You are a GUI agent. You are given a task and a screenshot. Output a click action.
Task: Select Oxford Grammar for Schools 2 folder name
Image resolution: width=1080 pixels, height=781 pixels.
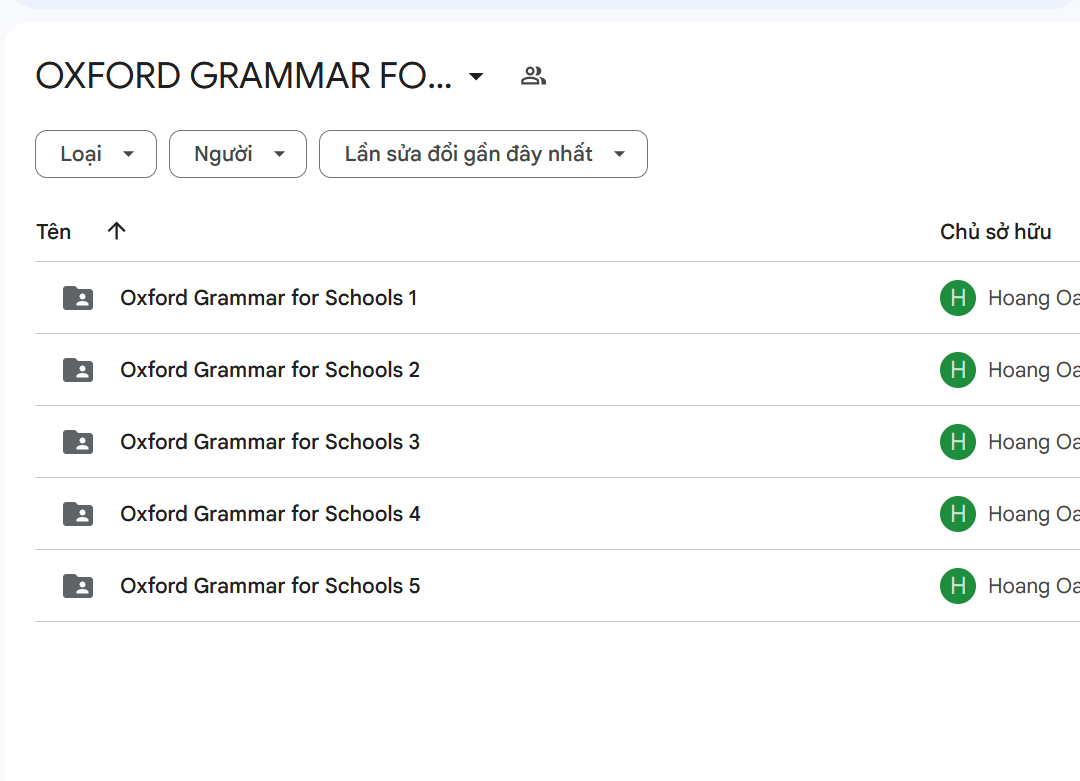pyautogui.click(x=269, y=370)
